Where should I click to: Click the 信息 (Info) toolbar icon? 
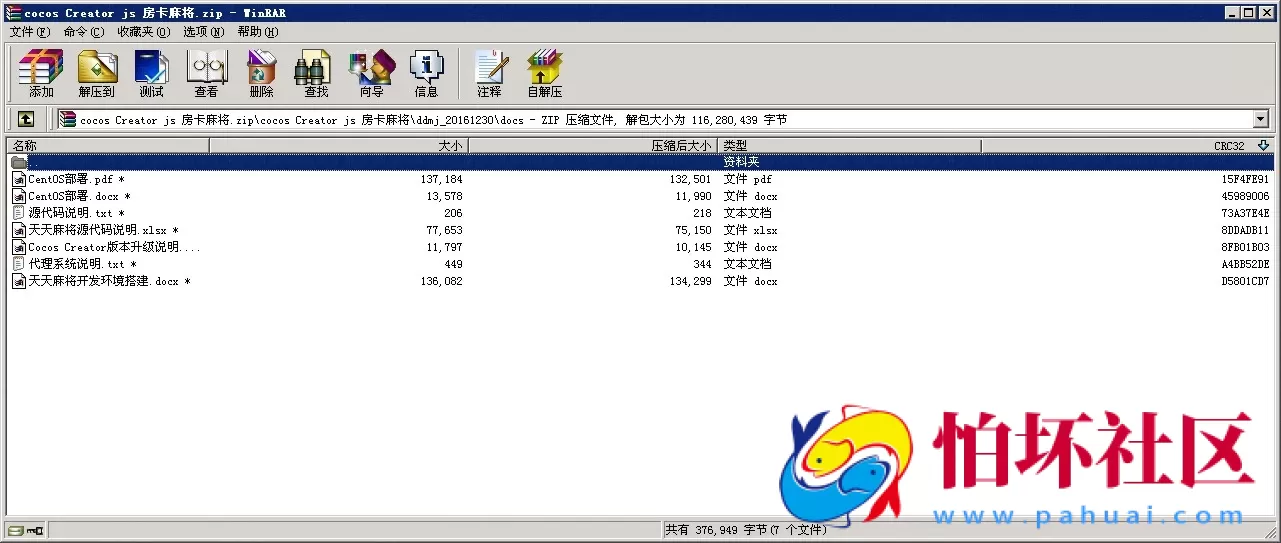pyautogui.click(x=427, y=67)
